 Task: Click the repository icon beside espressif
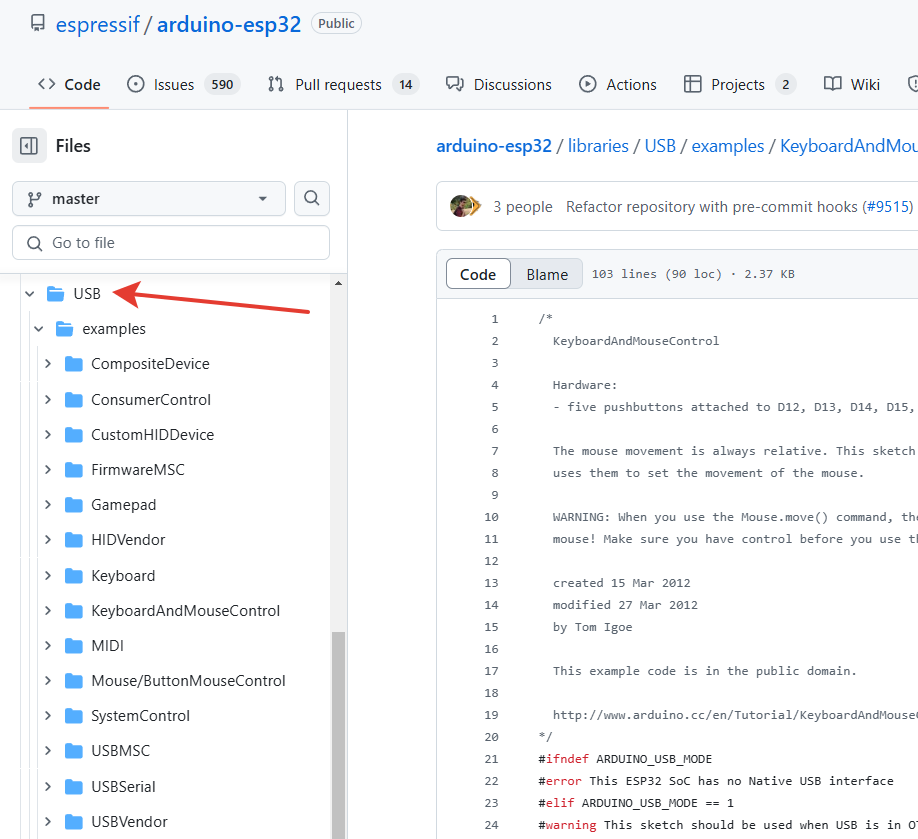tap(38, 23)
